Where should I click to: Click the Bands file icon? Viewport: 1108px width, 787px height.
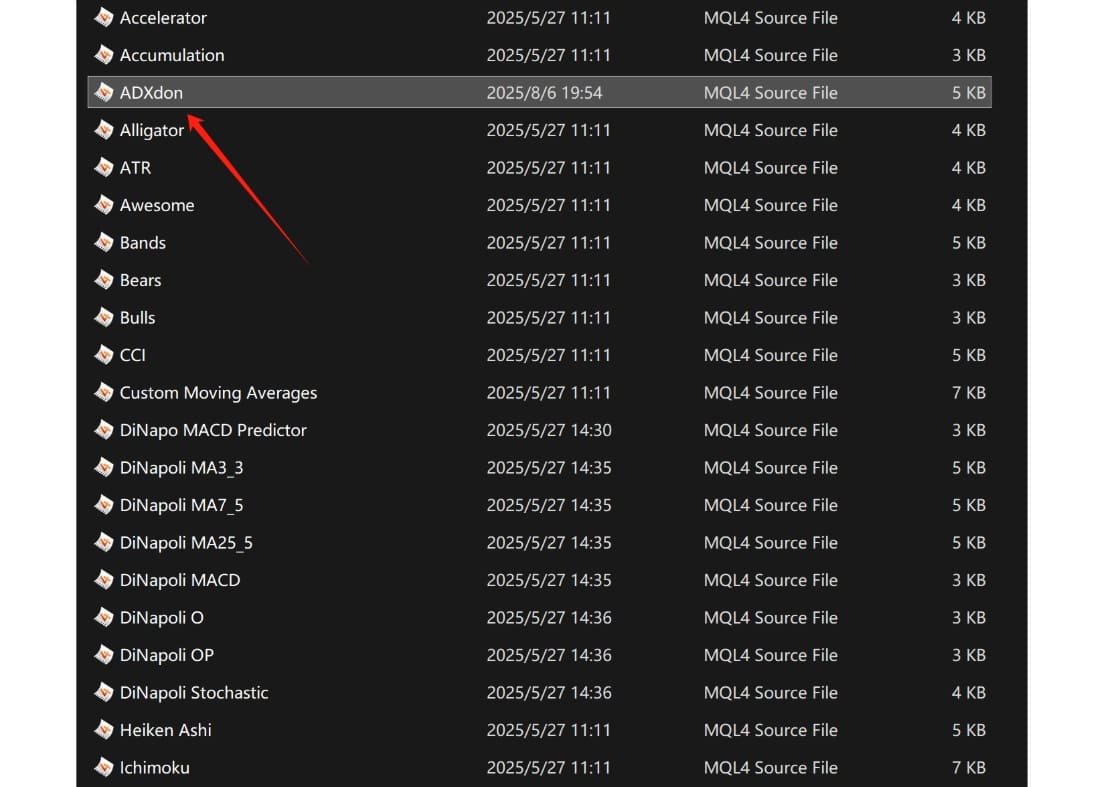click(104, 242)
